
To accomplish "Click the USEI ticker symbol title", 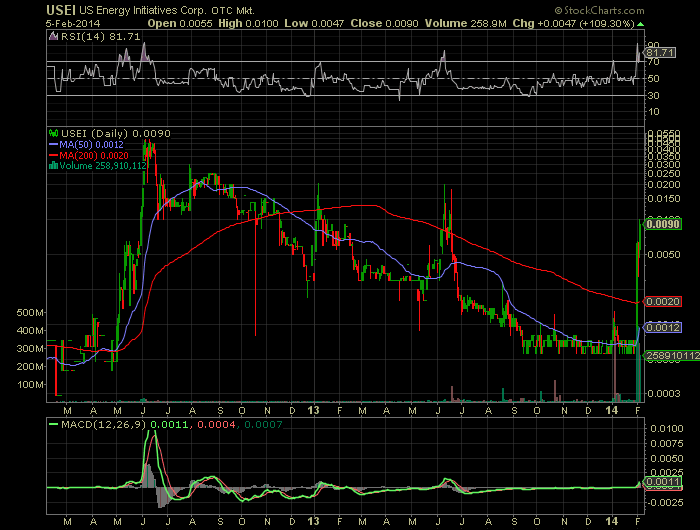I will tap(61, 10).
